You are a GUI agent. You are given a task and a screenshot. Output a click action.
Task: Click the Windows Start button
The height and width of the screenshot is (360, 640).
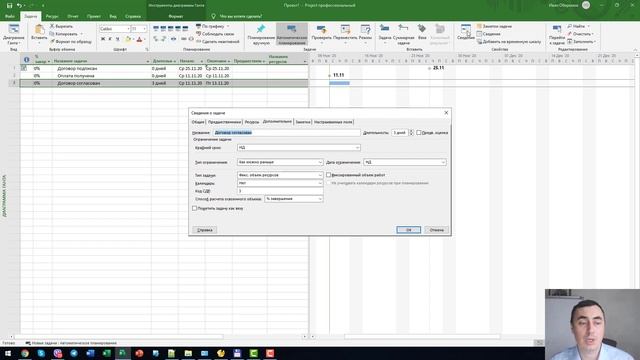pyautogui.click(x=8, y=353)
